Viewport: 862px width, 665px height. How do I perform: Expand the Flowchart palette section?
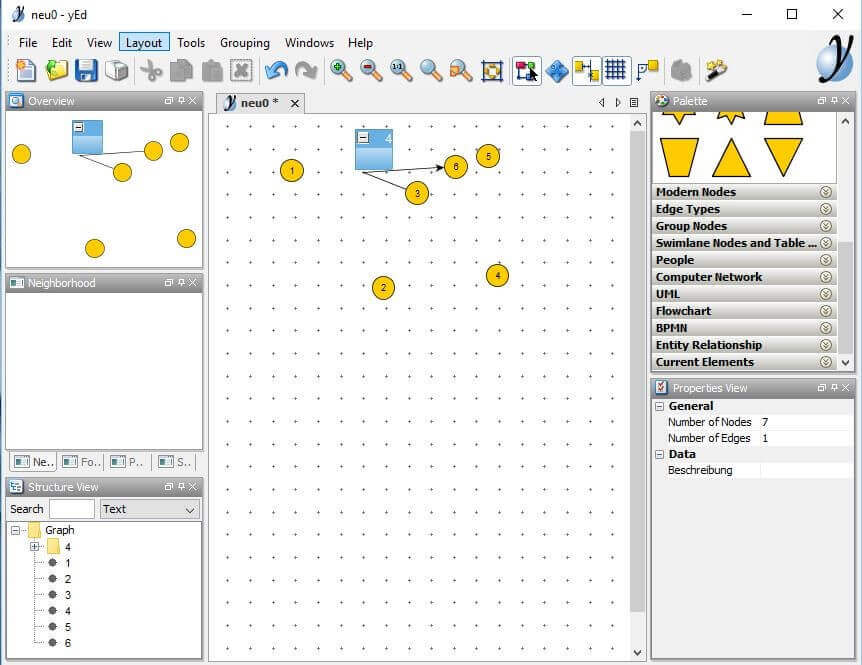(826, 311)
